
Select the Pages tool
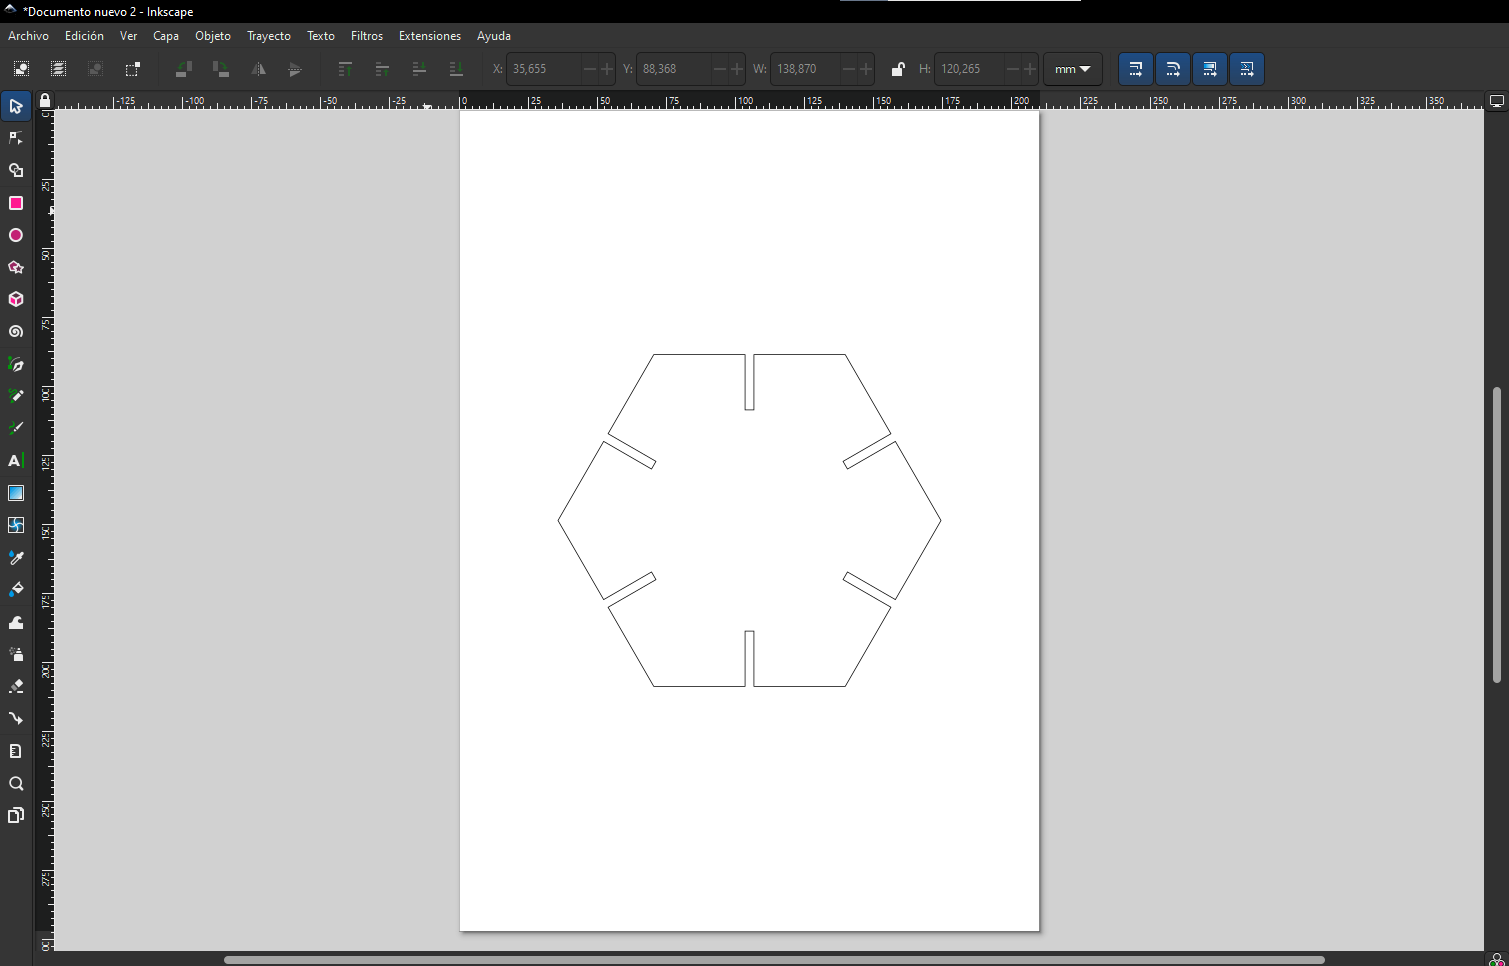click(16, 816)
